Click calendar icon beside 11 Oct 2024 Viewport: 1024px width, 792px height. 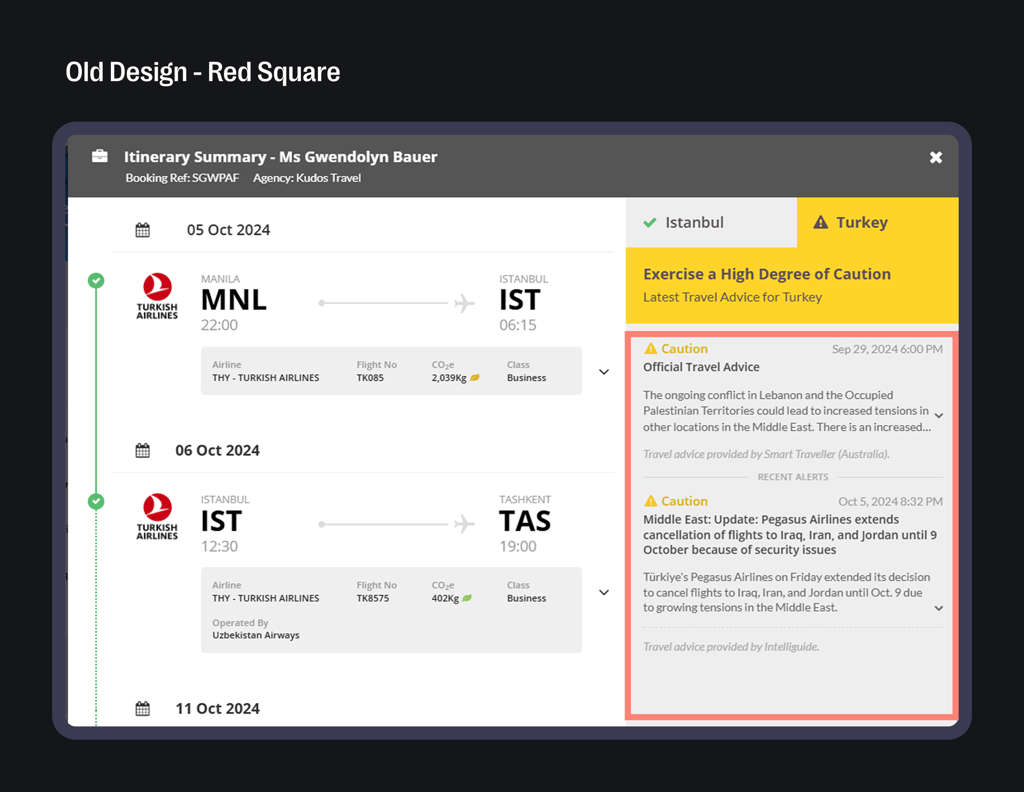143,709
